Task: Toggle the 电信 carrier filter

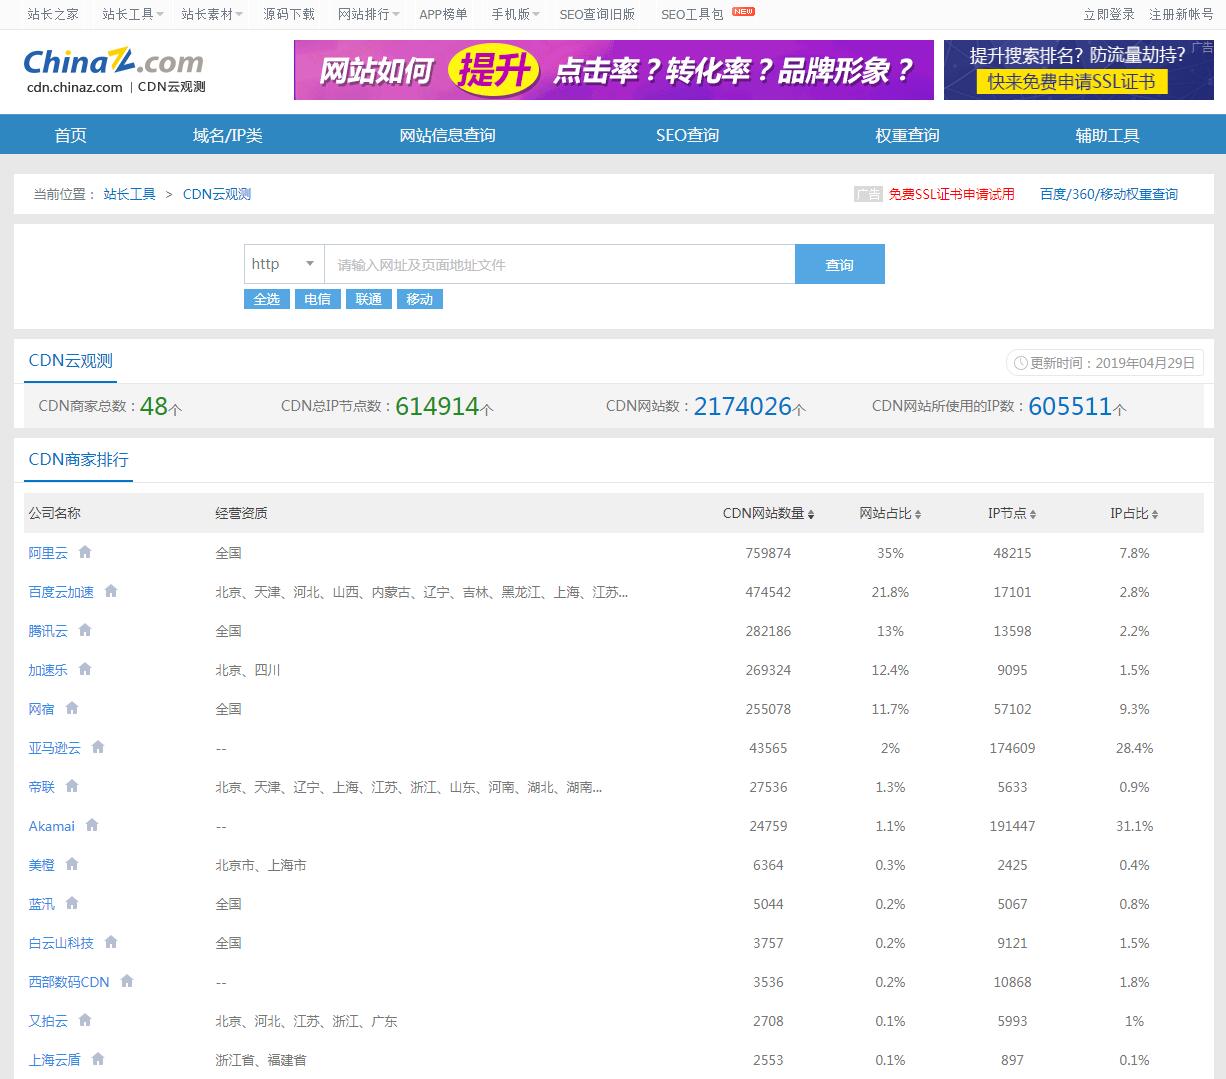Action: [318, 299]
